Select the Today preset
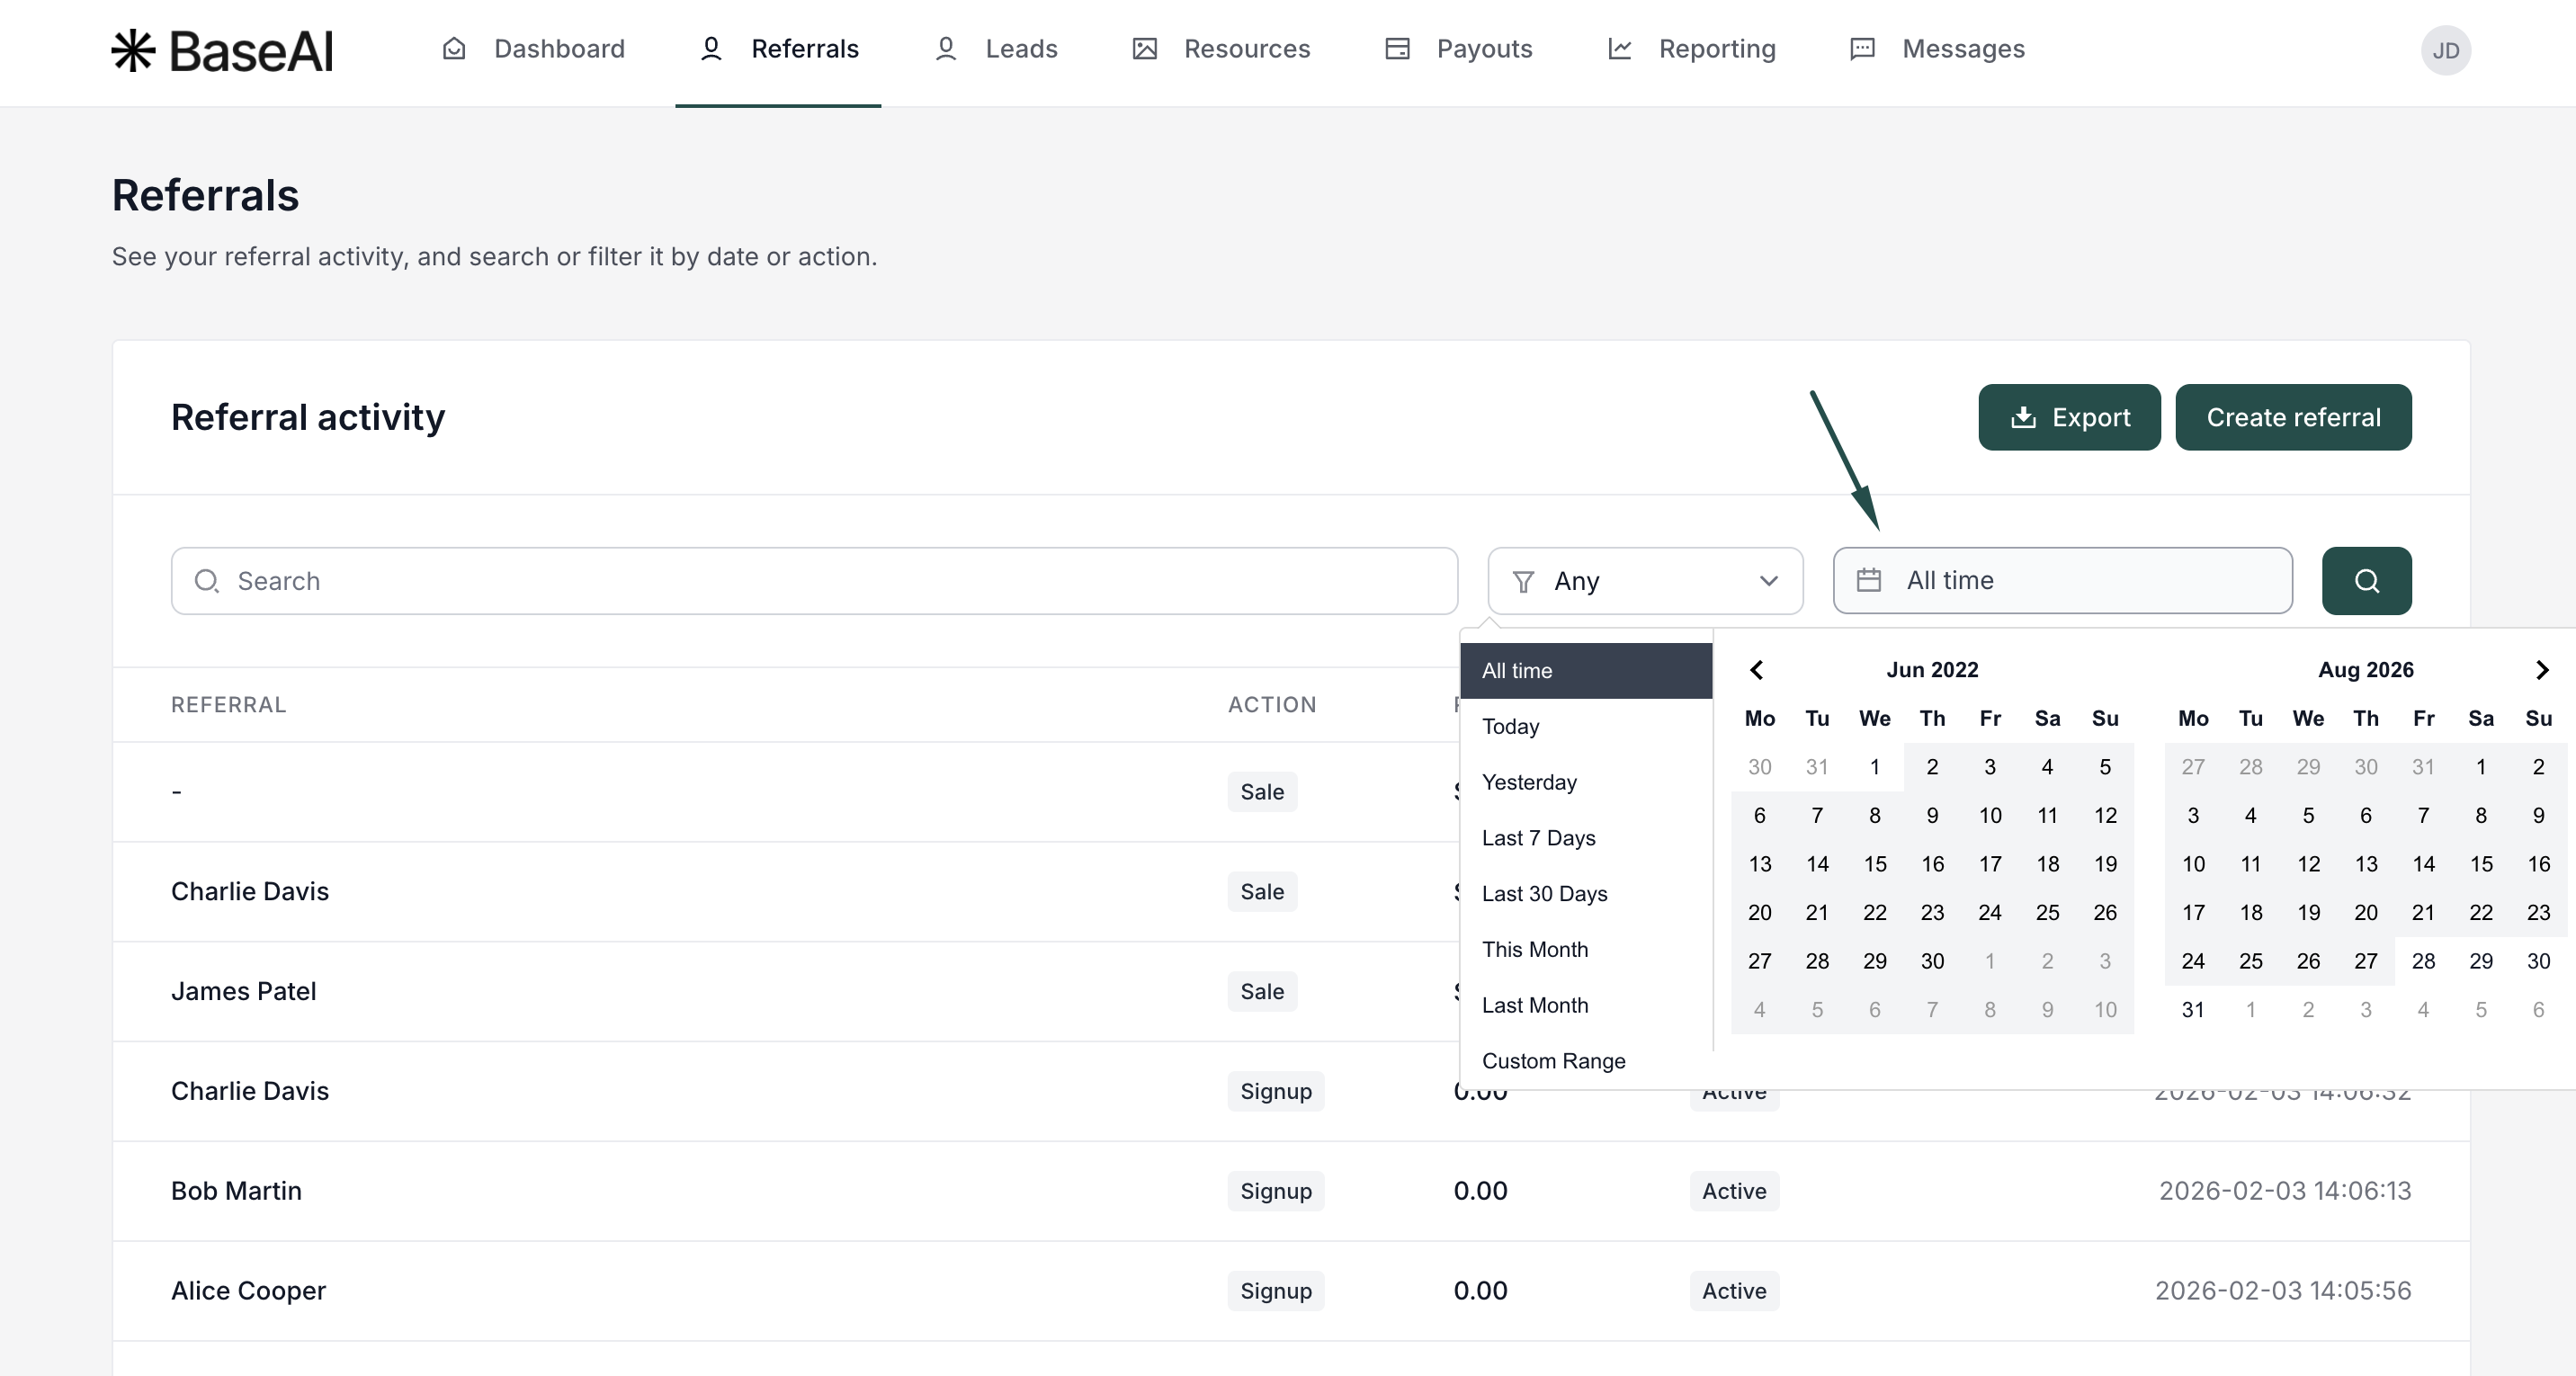 pyautogui.click(x=1586, y=726)
